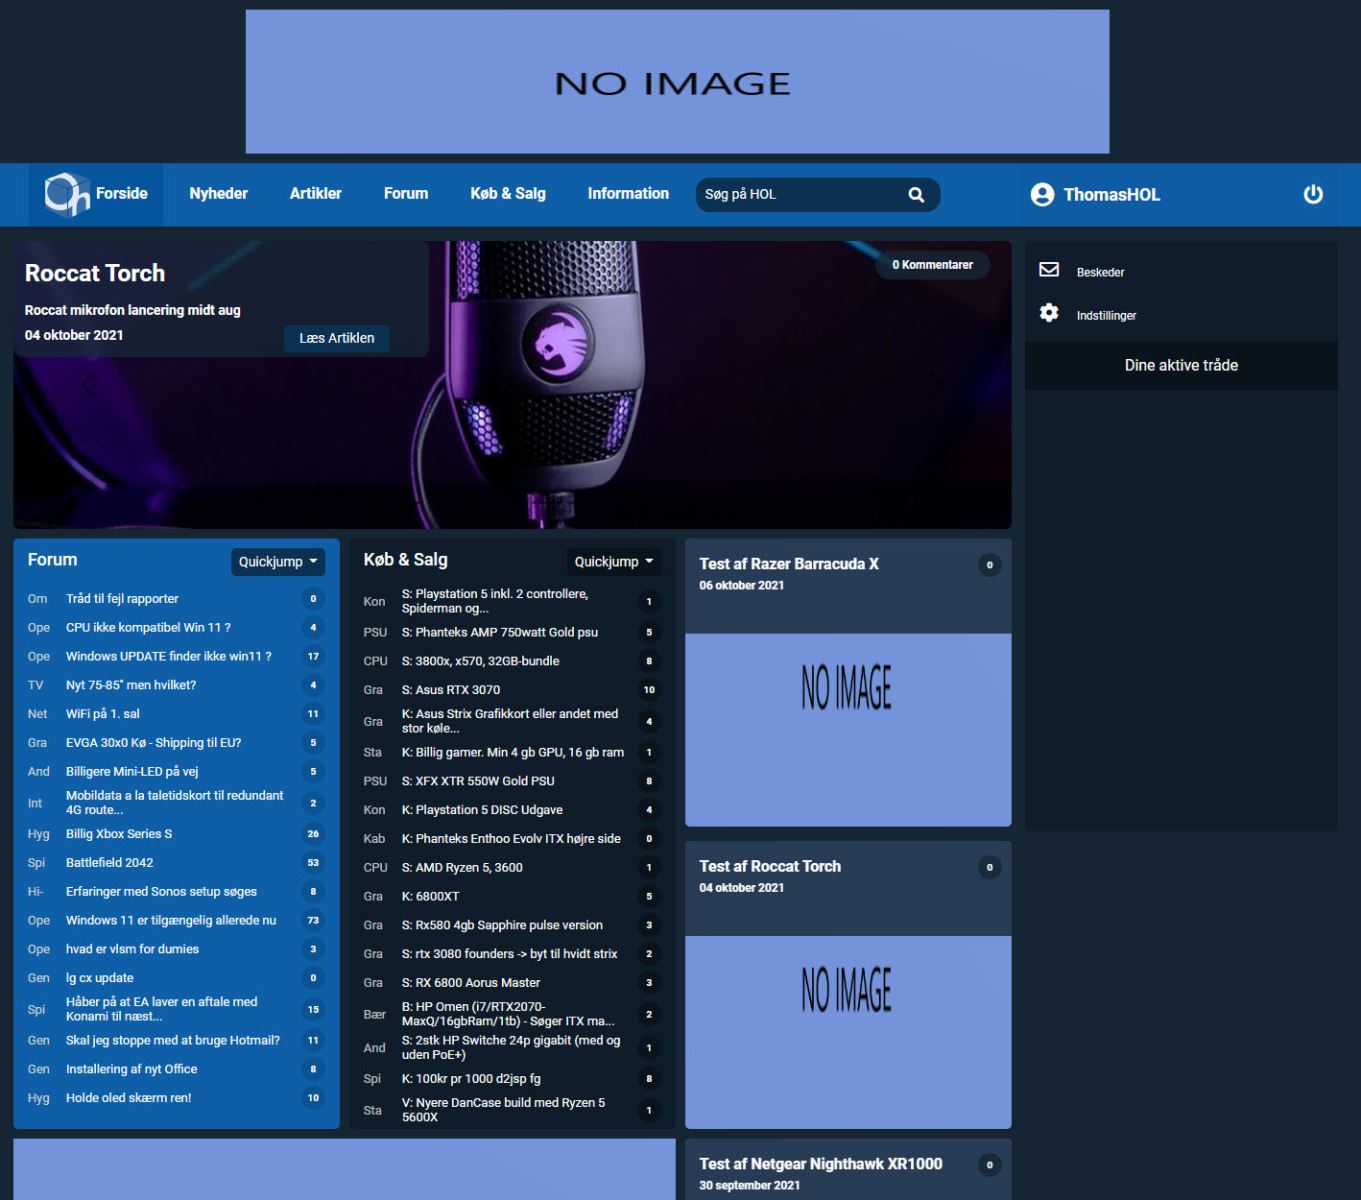
Task: Open thread Billig Xbox Series S
Action: pyautogui.click(x=119, y=834)
